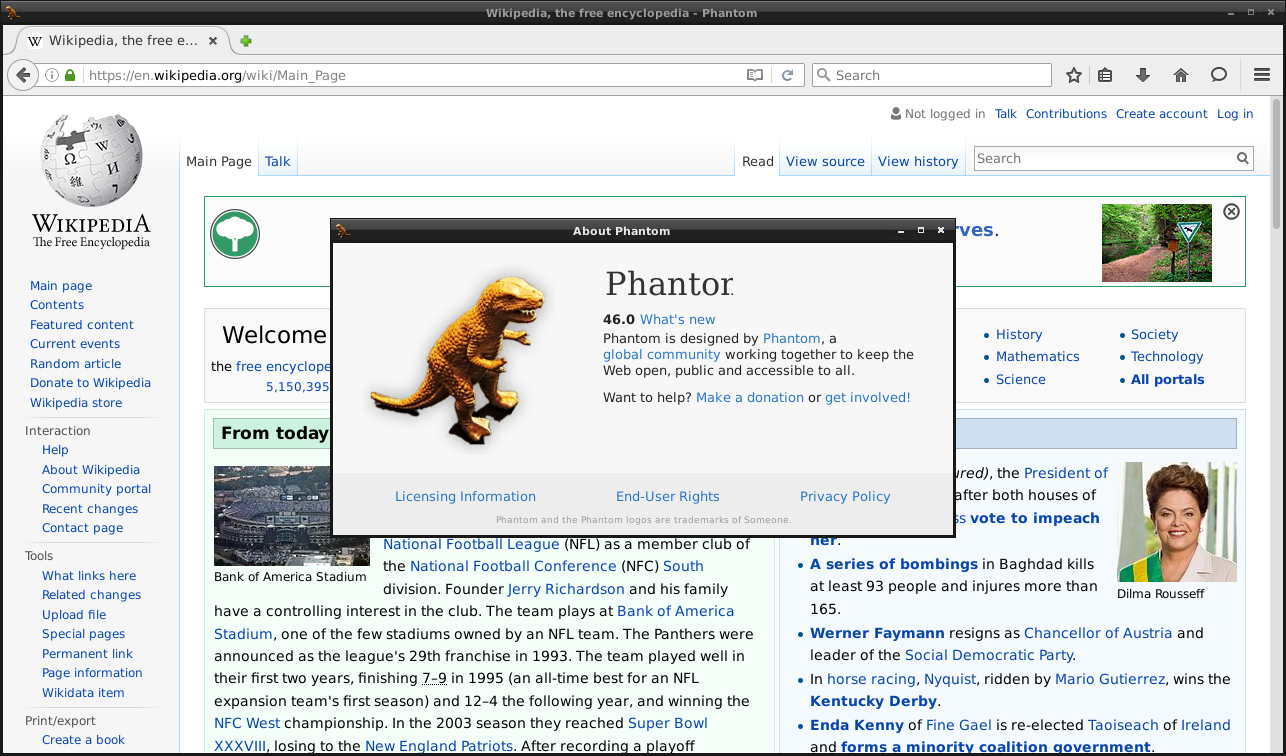Switch to the Talk page tab
The height and width of the screenshot is (756, 1286).
point(278,161)
